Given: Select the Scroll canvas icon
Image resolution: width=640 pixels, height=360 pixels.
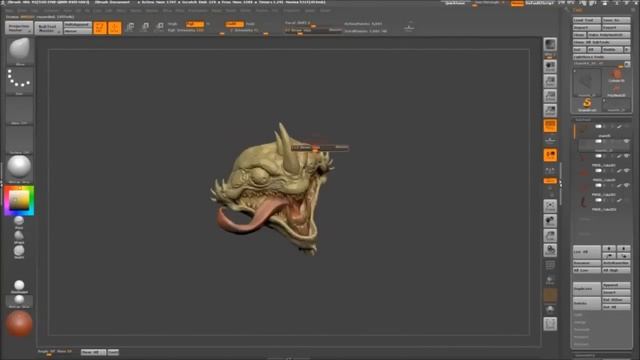Looking at the screenshot, I should pos(550,66).
